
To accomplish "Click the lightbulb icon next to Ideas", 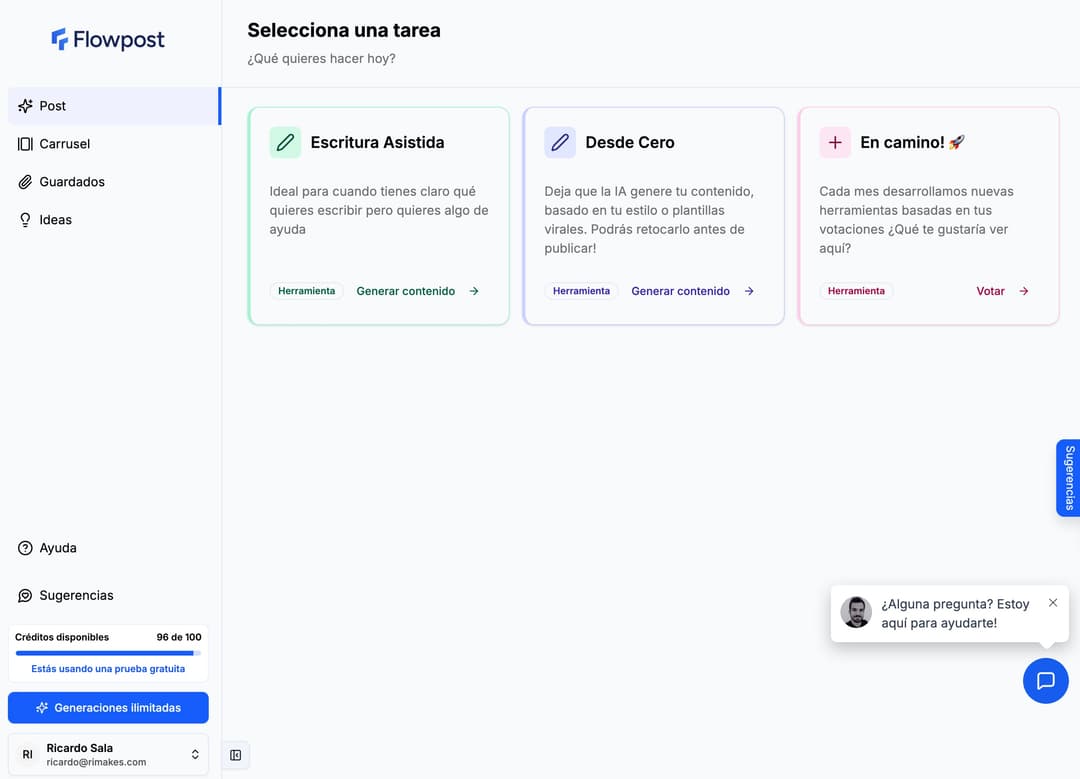I will tap(25, 220).
